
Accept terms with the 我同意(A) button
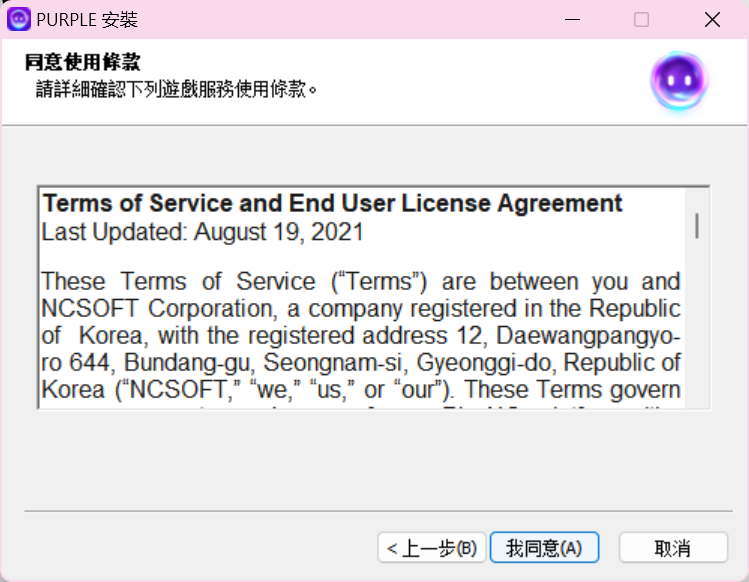(x=545, y=548)
